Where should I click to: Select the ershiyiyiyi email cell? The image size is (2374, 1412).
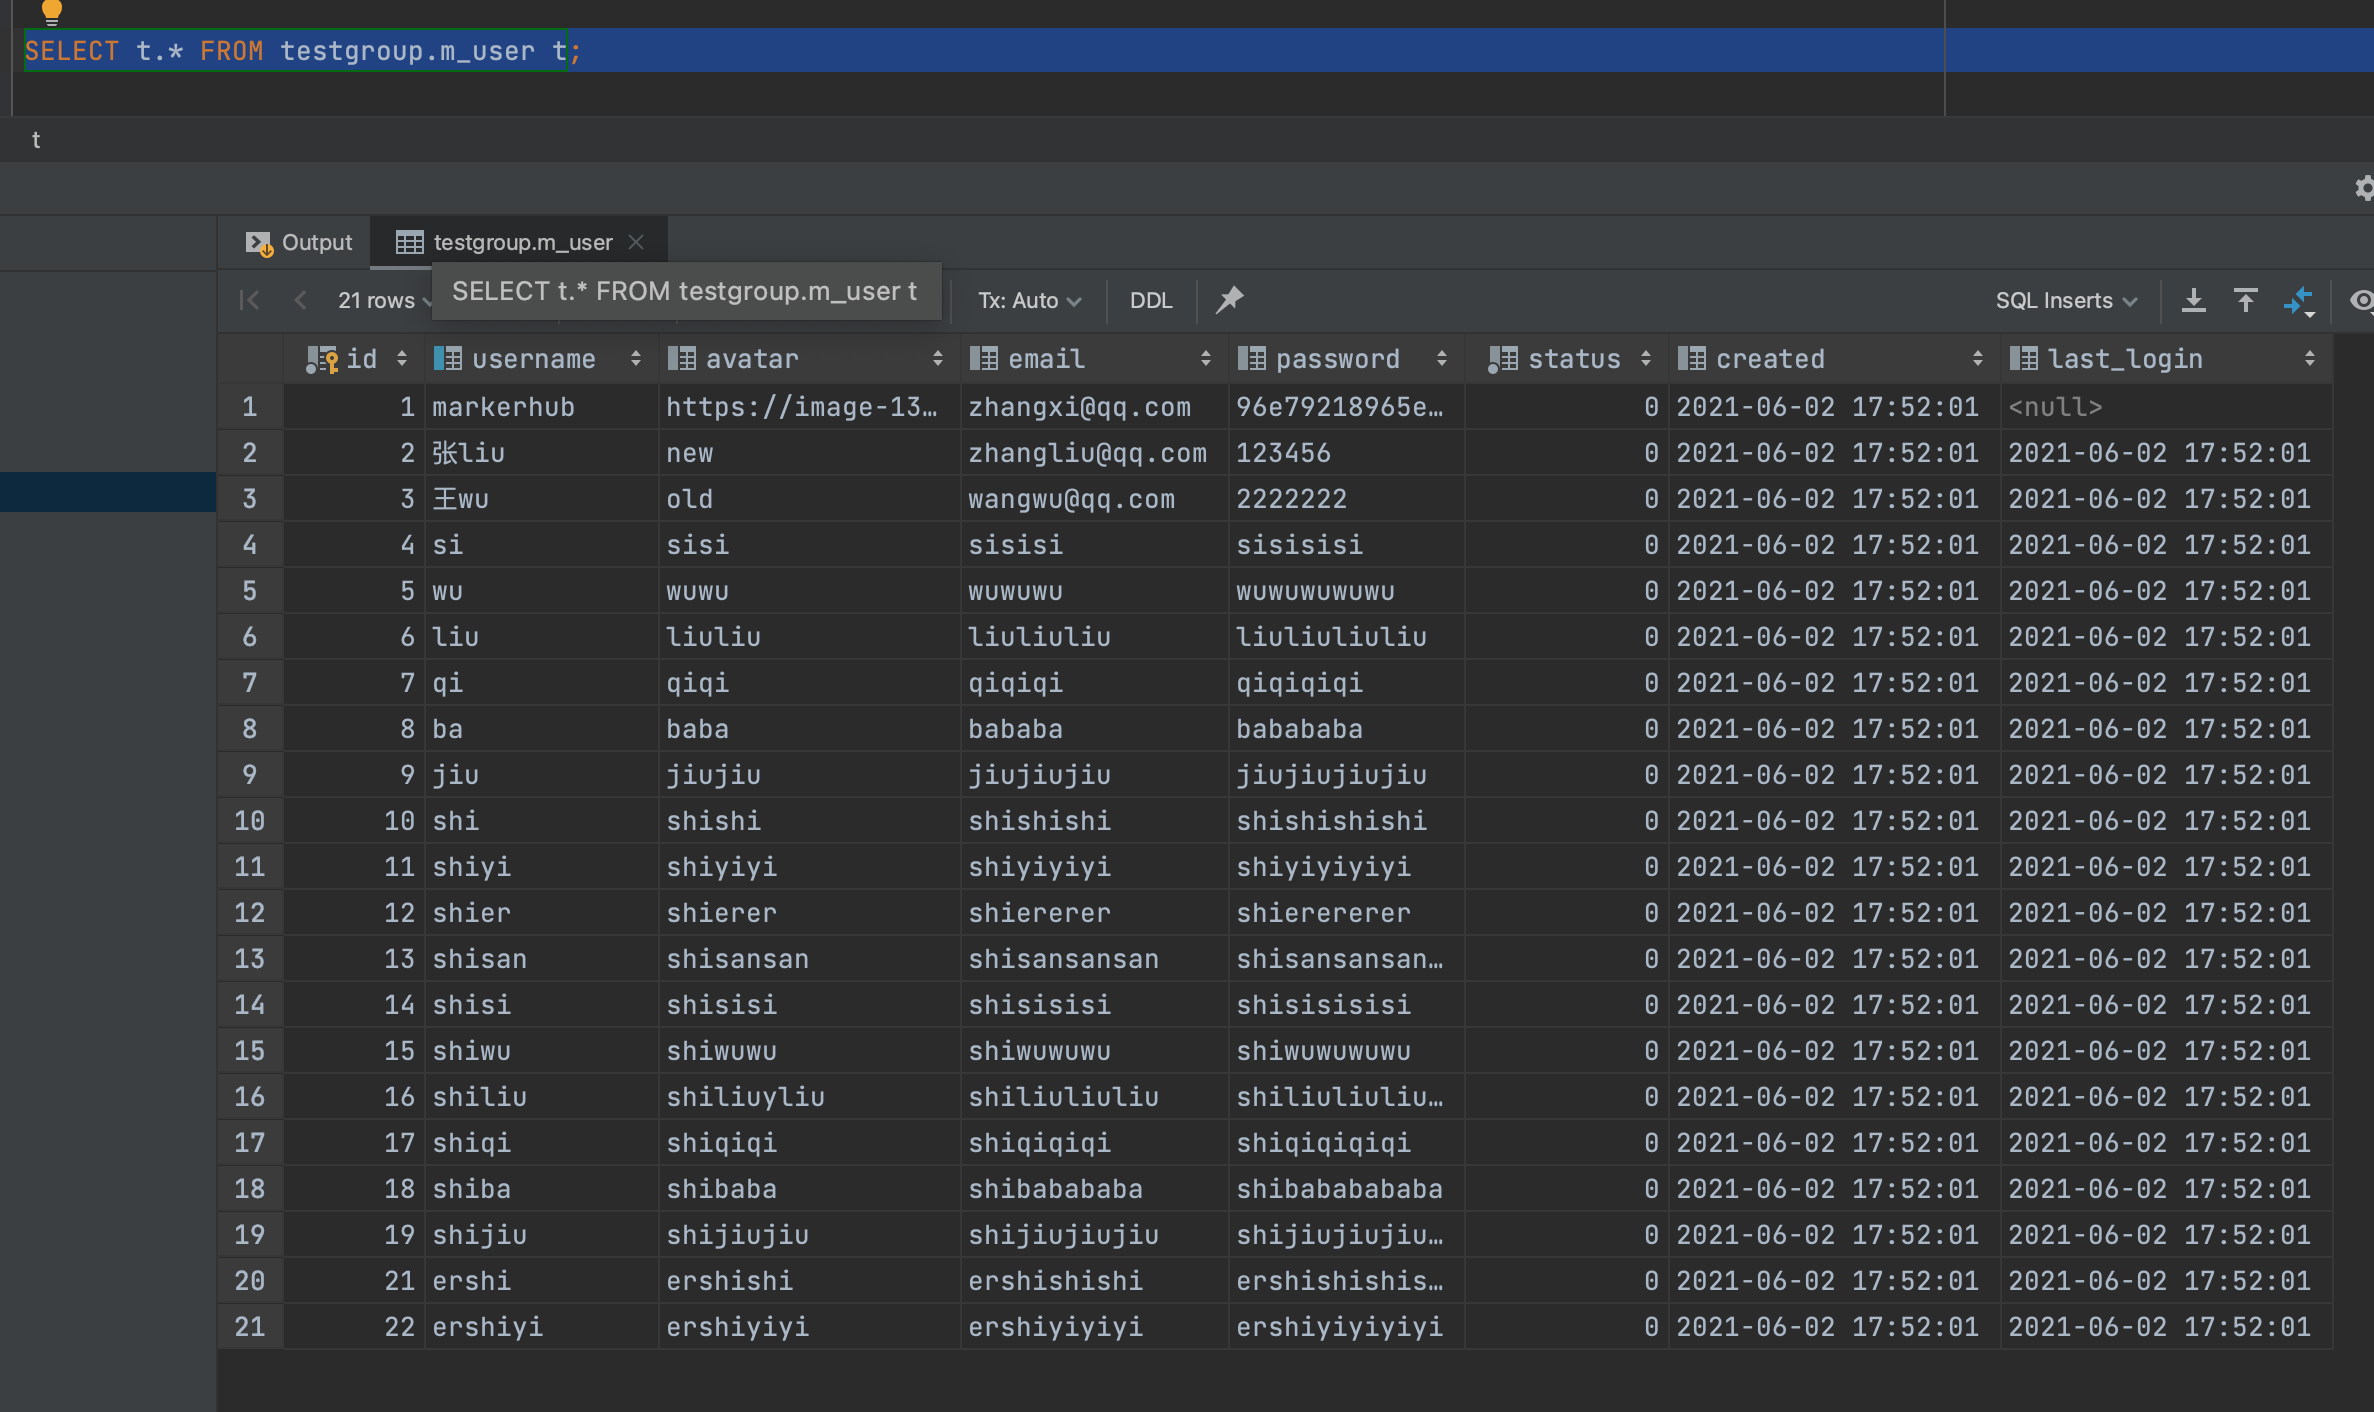click(x=1094, y=1327)
